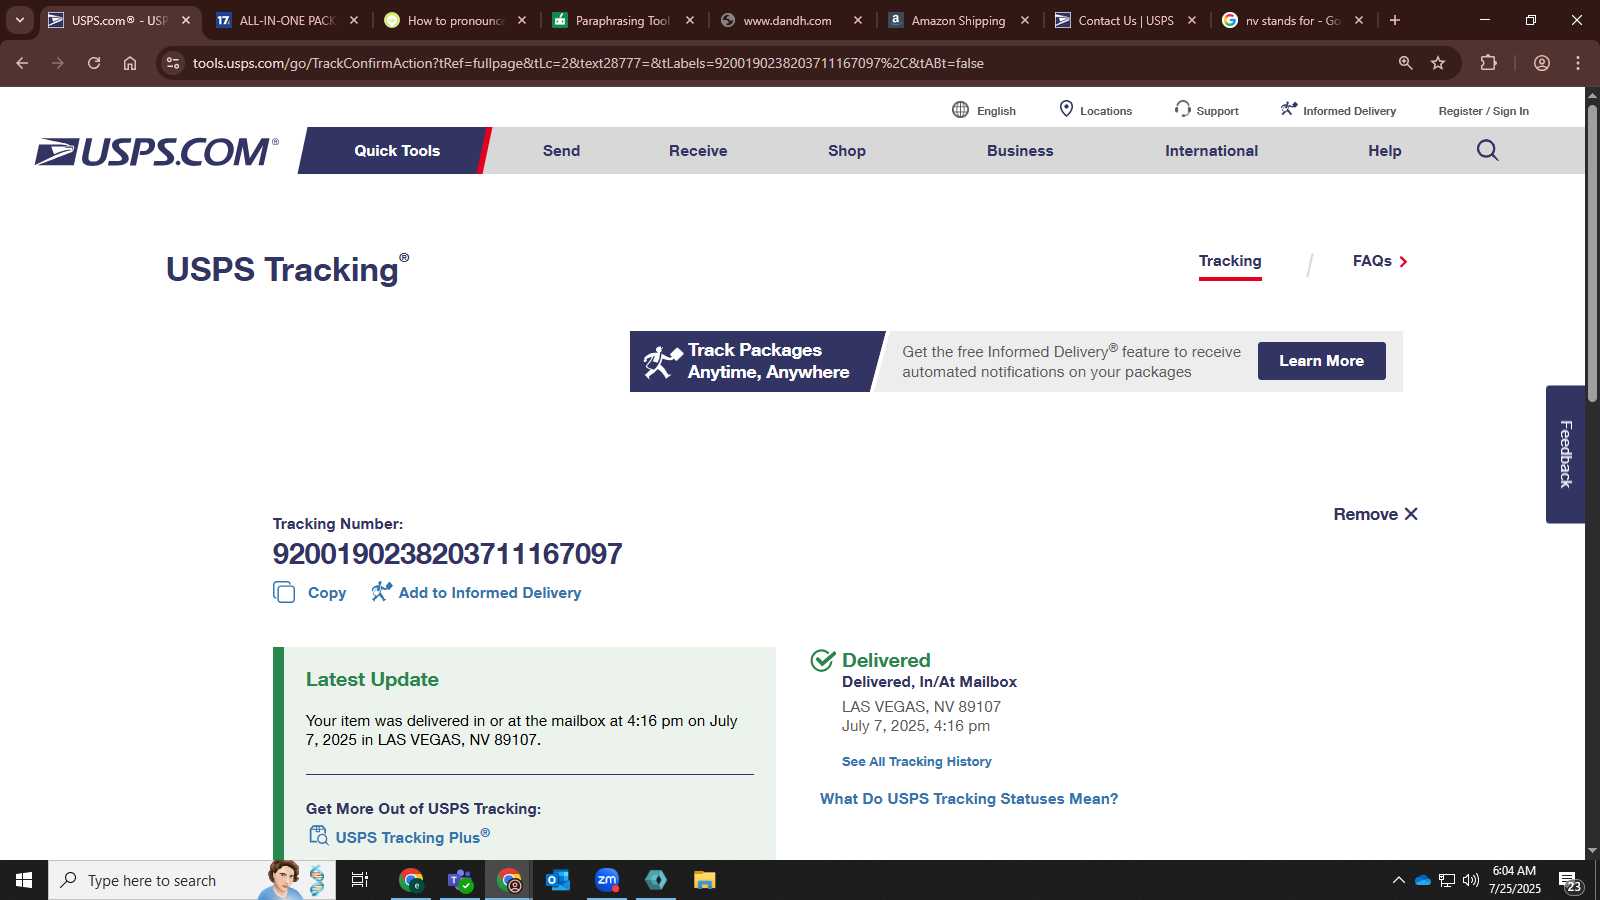Open a new browser tab
Viewport: 1600px width, 900px height.
click(x=1395, y=20)
